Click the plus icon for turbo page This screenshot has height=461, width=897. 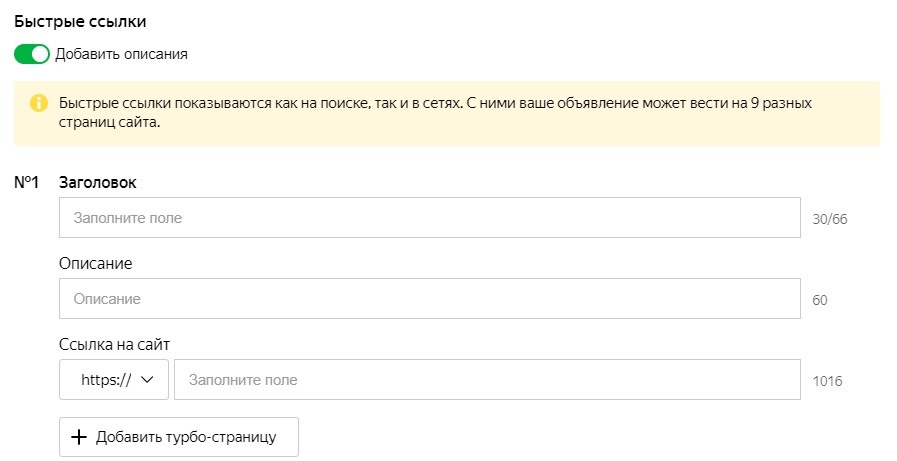click(x=80, y=437)
